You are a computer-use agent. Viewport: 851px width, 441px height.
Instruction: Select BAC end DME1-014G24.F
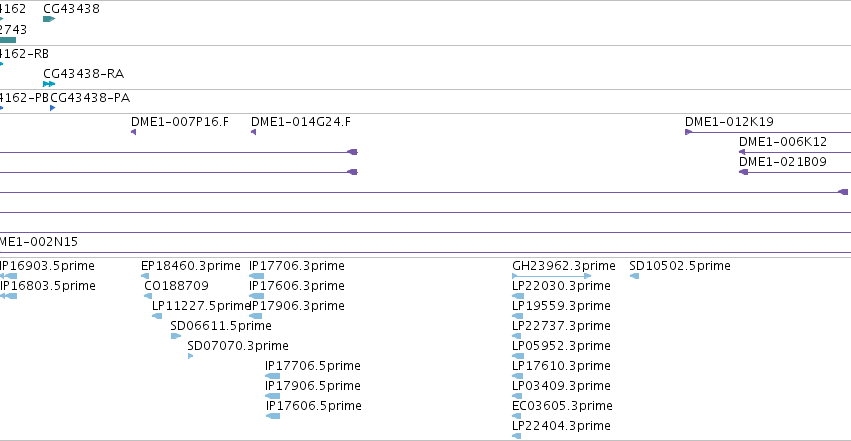click(301, 122)
